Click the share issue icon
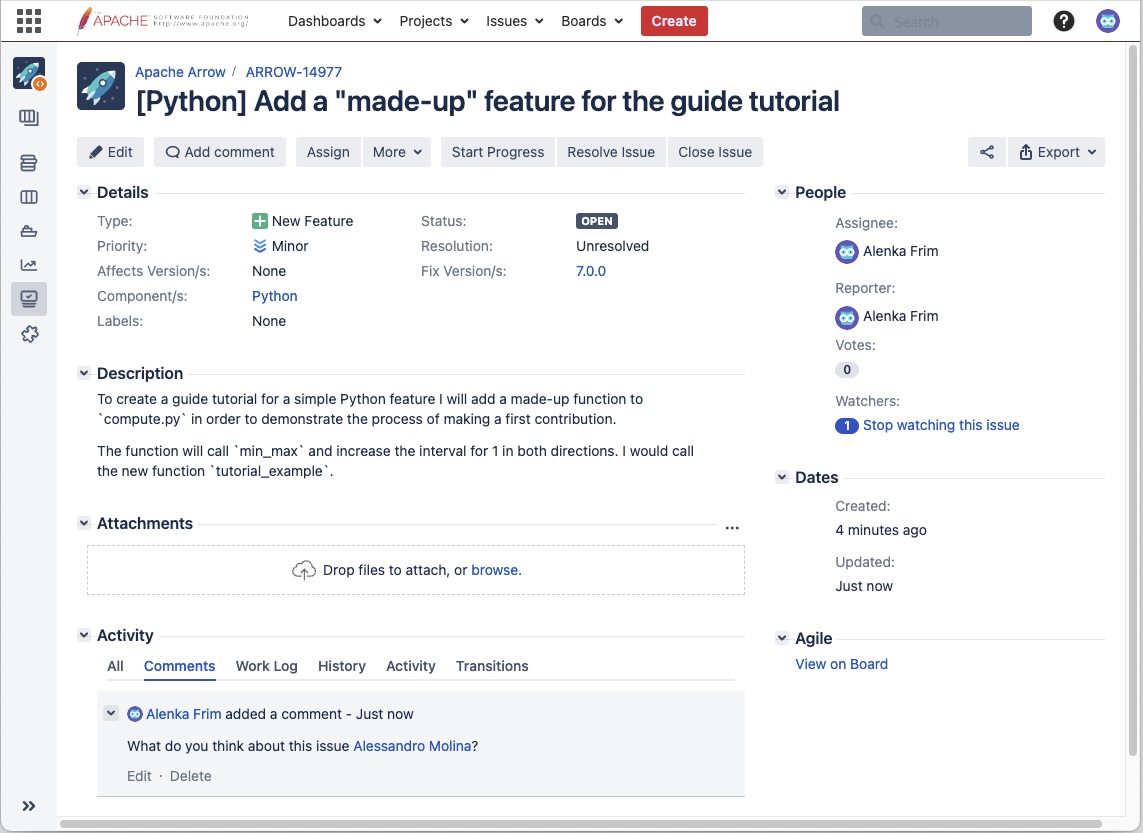Image resolution: width=1143 pixels, height=833 pixels. coord(987,152)
